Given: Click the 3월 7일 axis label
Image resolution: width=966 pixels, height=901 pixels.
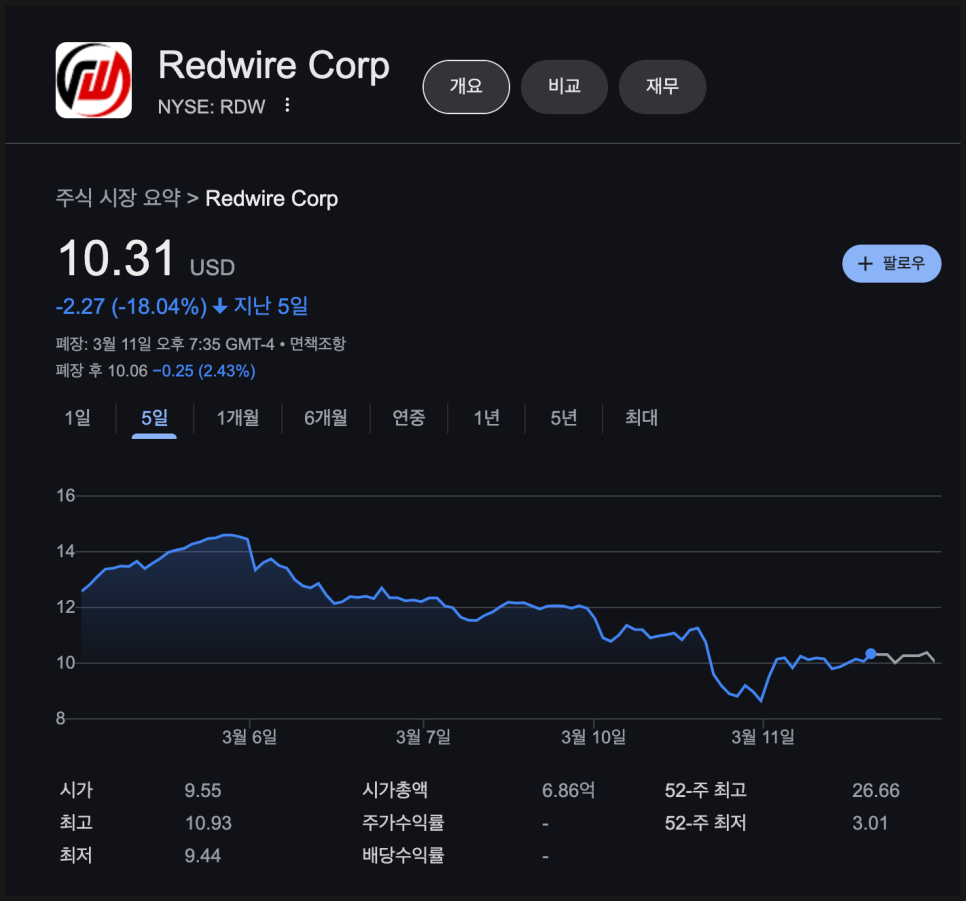Looking at the screenshot, I should [423, 737].
